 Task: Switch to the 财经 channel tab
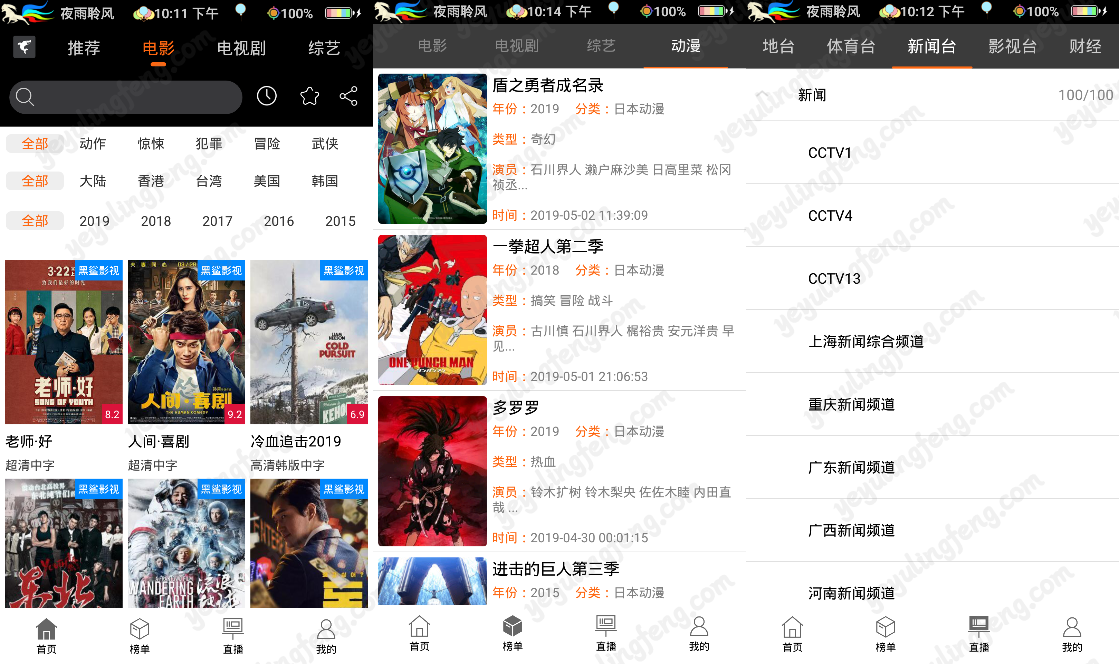click(1085, 46)
